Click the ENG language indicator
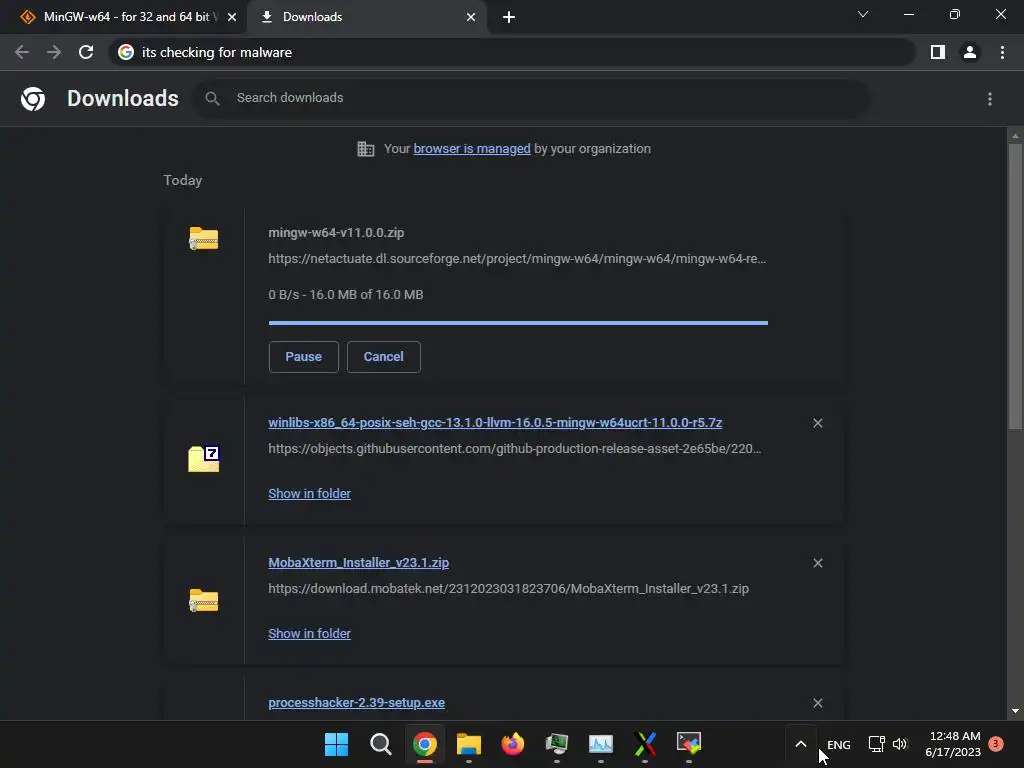The image size is (1024, 768). tap(839, 744)
